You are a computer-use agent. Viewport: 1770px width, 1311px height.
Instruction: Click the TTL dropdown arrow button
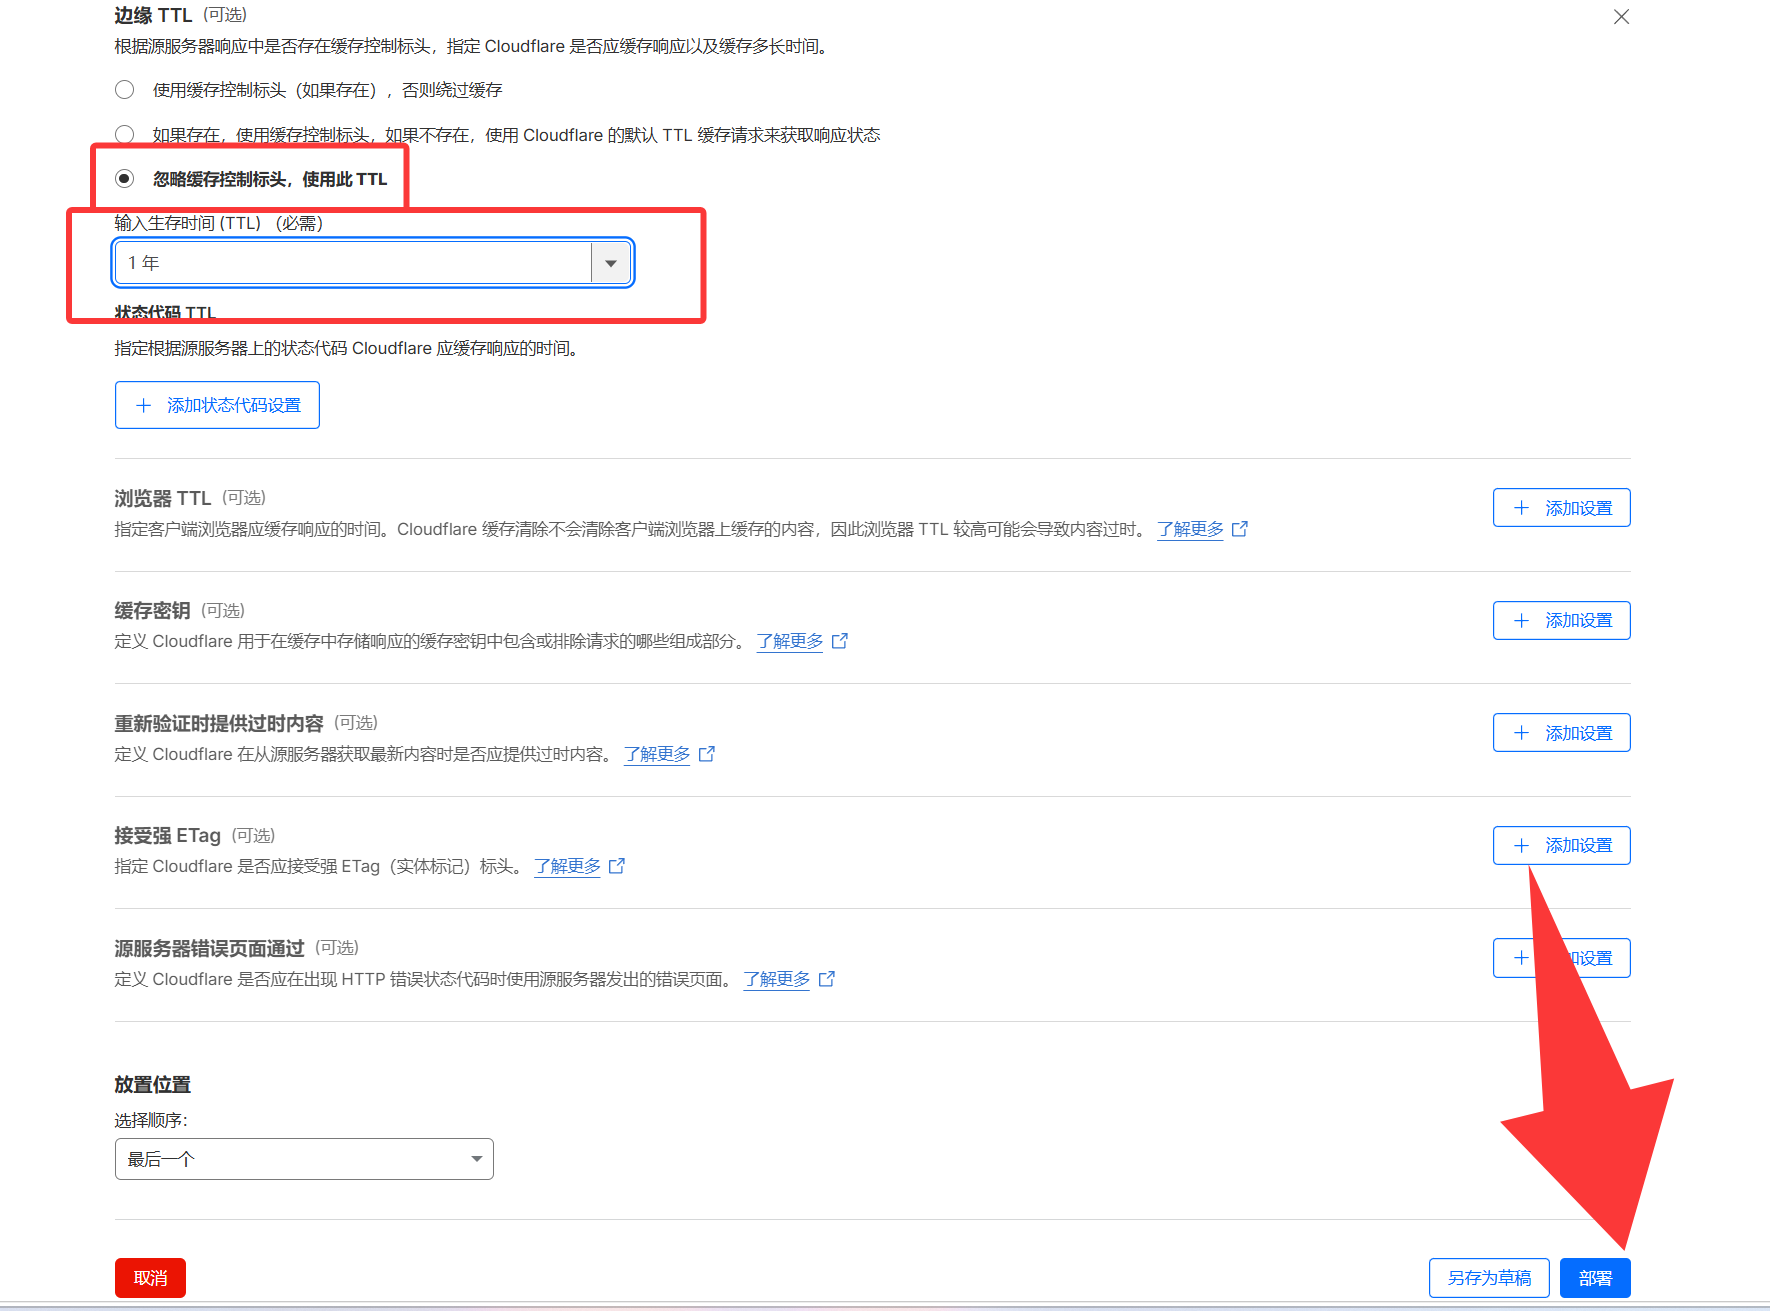coord(611,263)
